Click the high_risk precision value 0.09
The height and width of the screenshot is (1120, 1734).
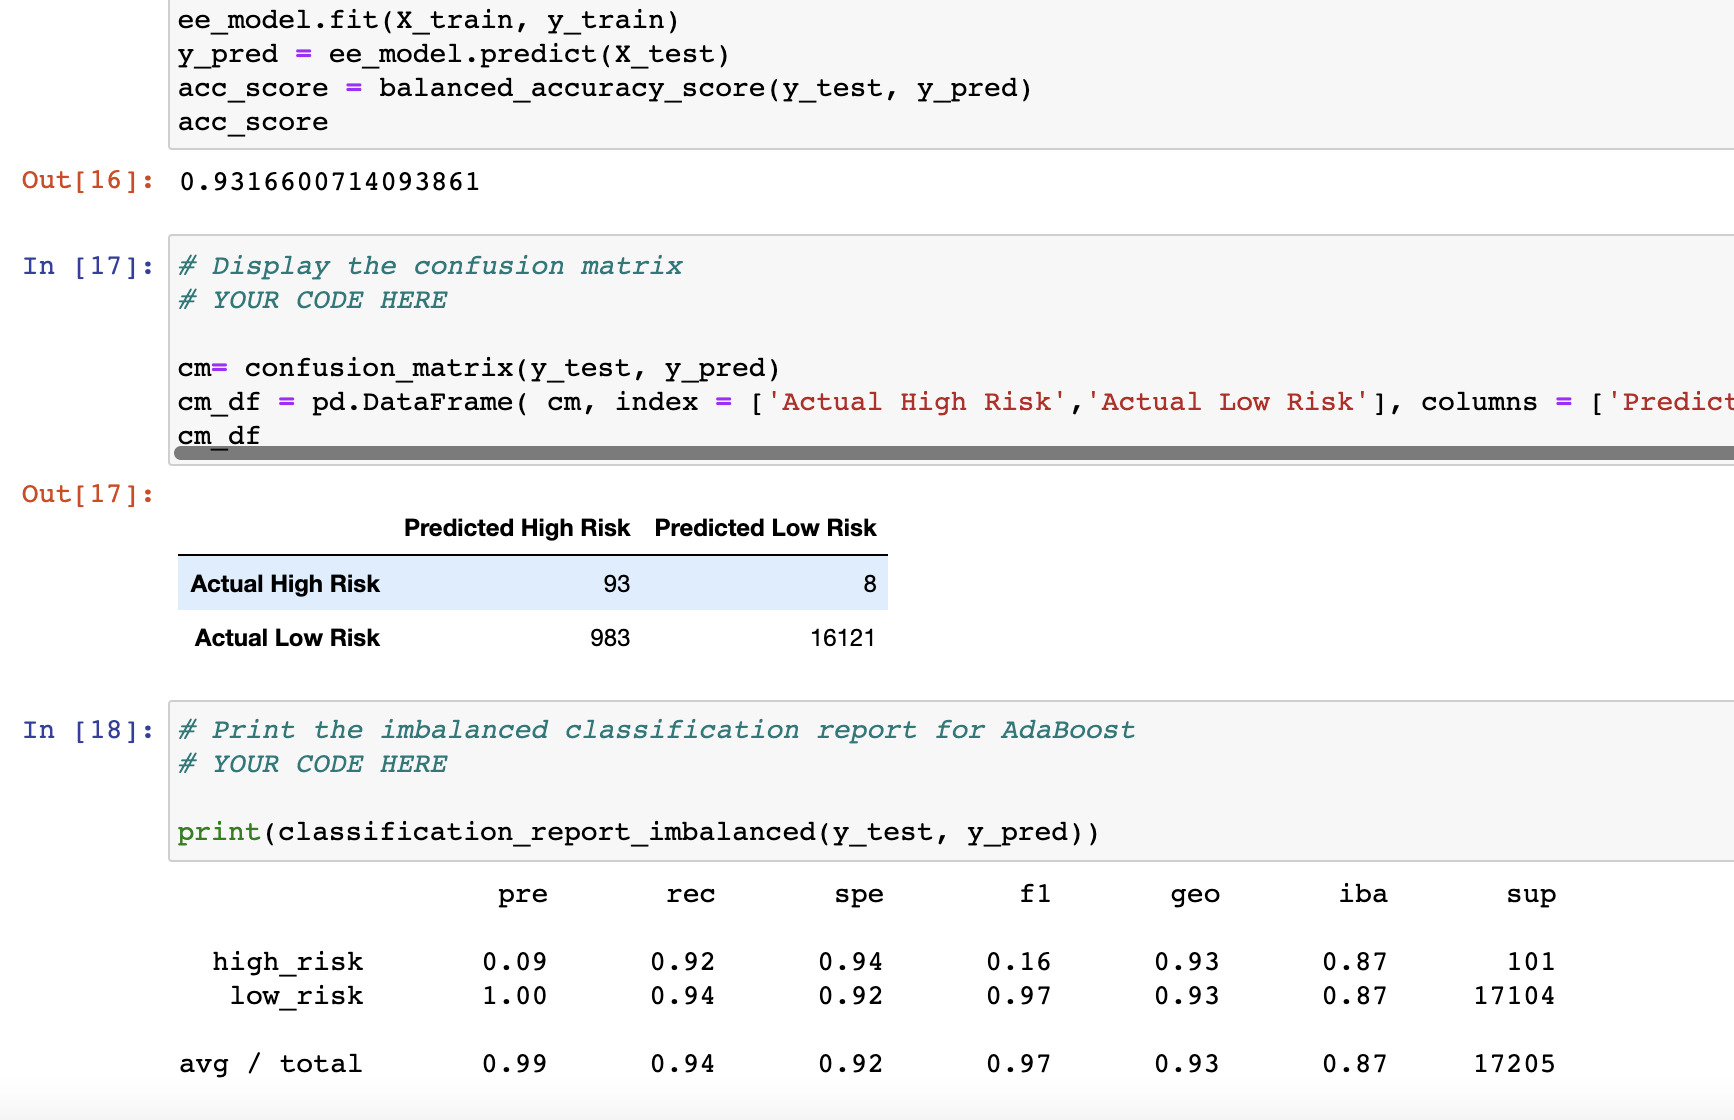[x=515, y=962]
